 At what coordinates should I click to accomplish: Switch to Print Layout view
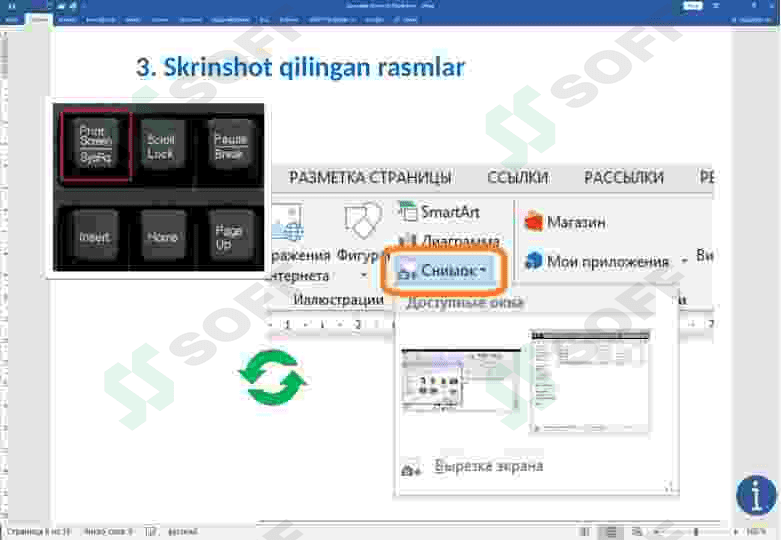pos(611,533)
